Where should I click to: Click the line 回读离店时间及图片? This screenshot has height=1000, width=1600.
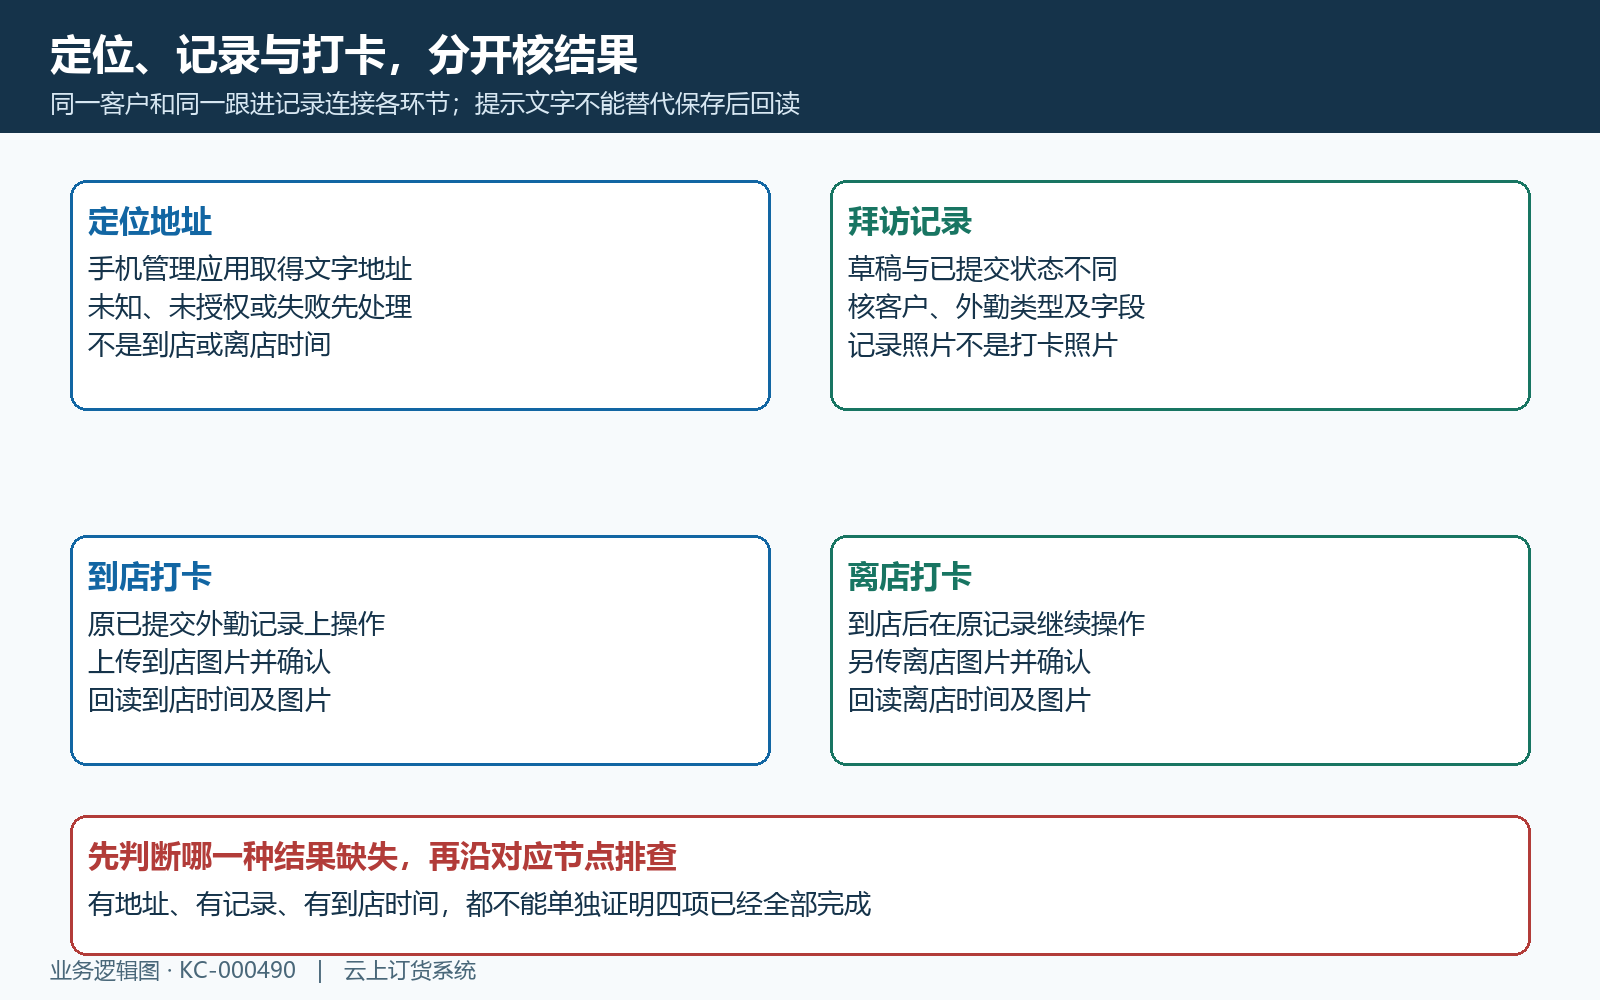(x=969, y=700)
